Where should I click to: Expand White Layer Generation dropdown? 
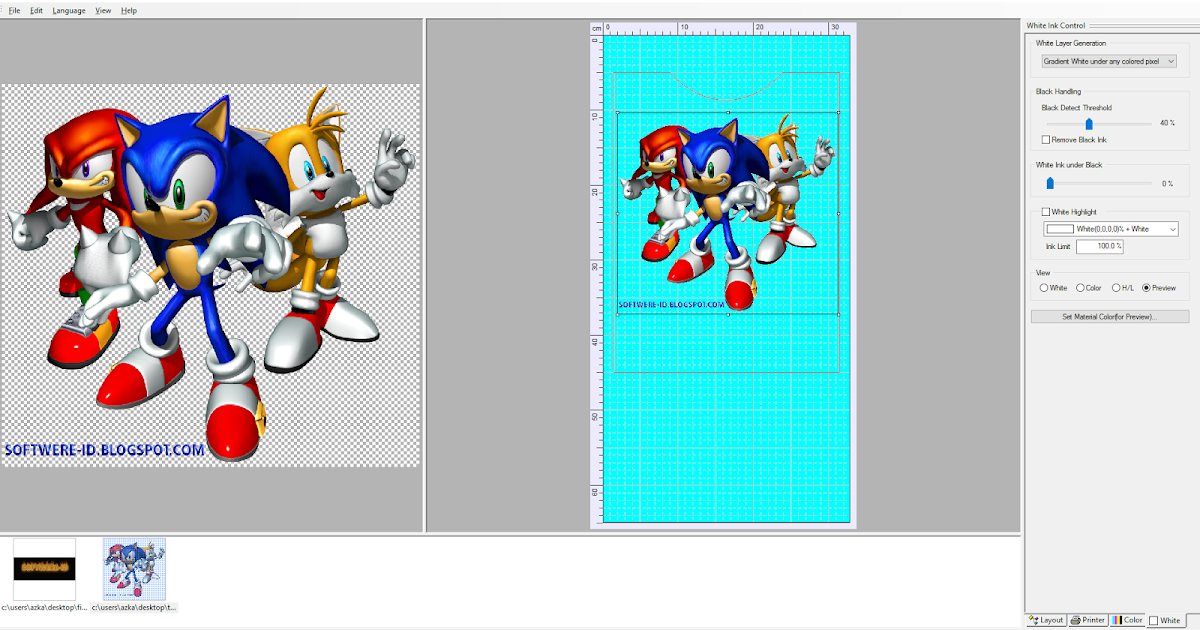[1108, 61]
